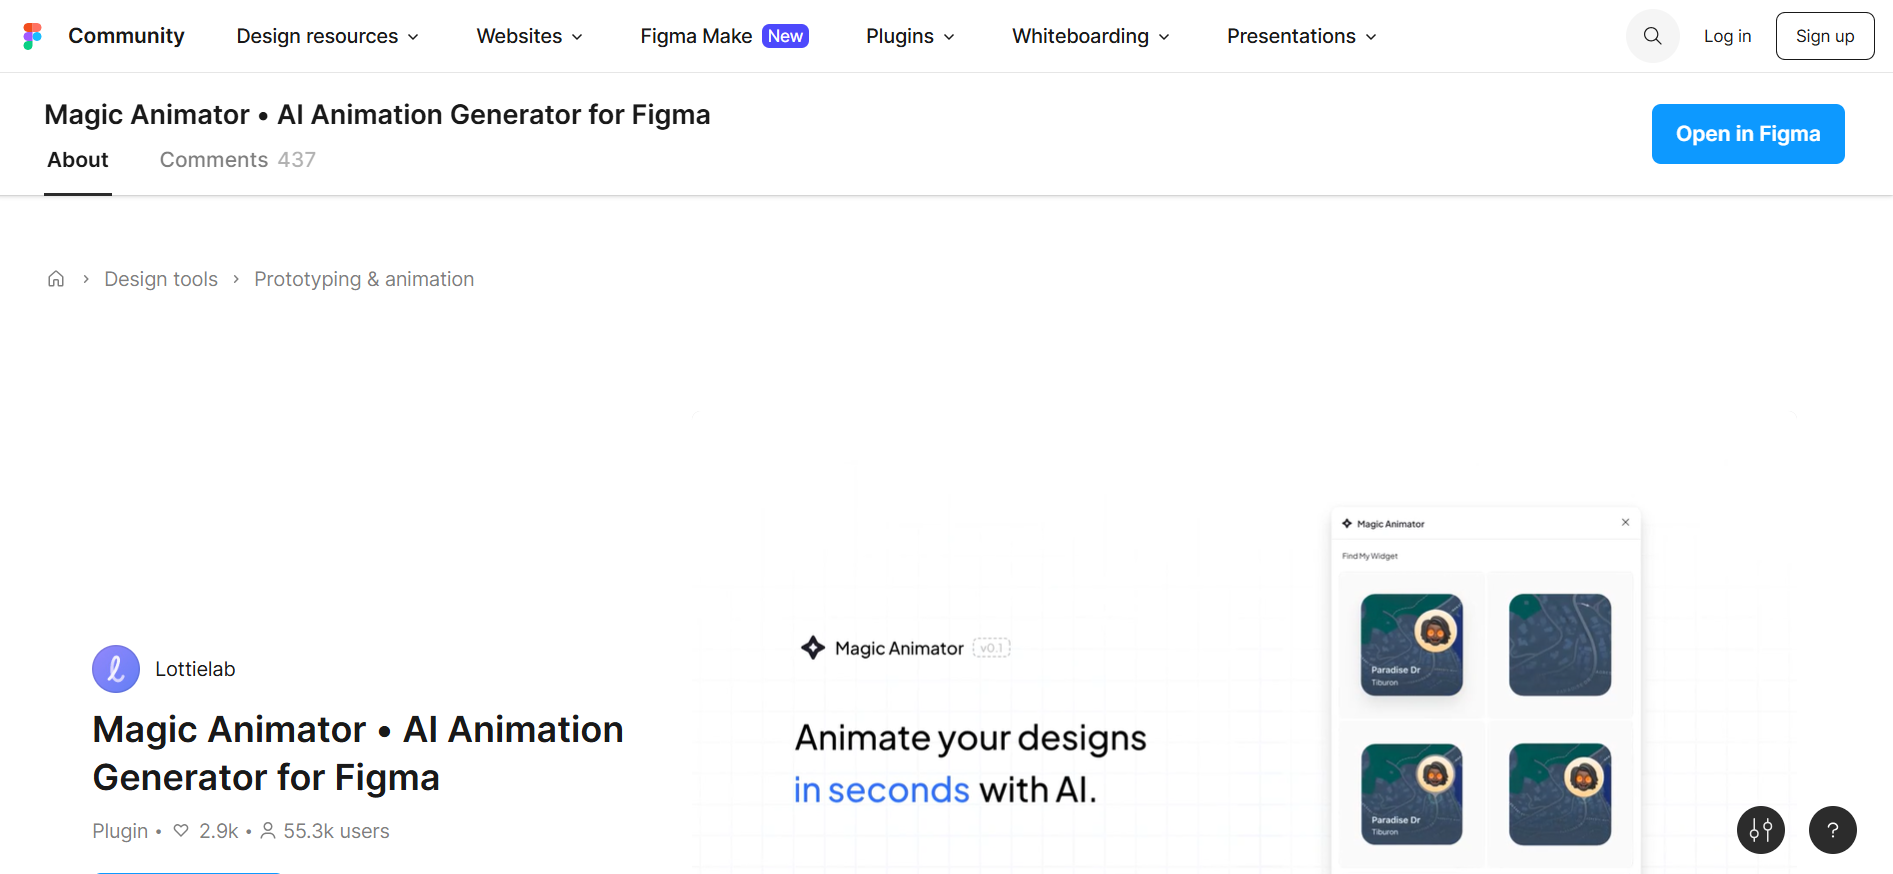Open the Figma Make New link
Viewport: 1893px width, 874px height.
(724, 36)
